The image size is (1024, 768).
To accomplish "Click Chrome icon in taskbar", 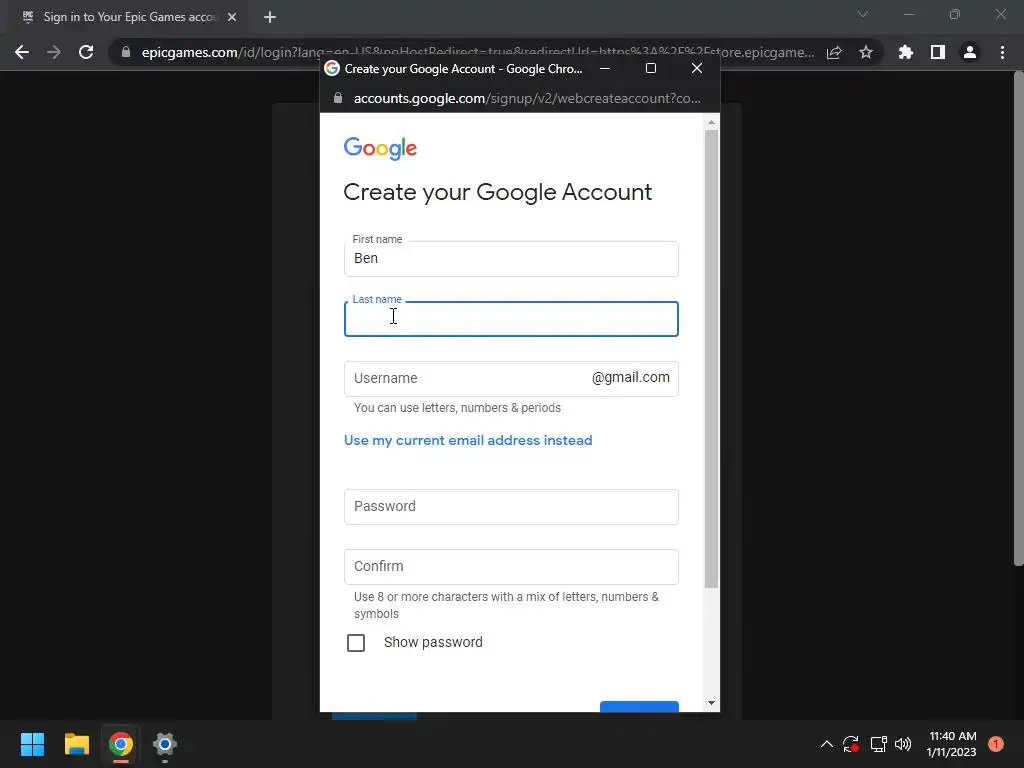I will pos(121,744).
